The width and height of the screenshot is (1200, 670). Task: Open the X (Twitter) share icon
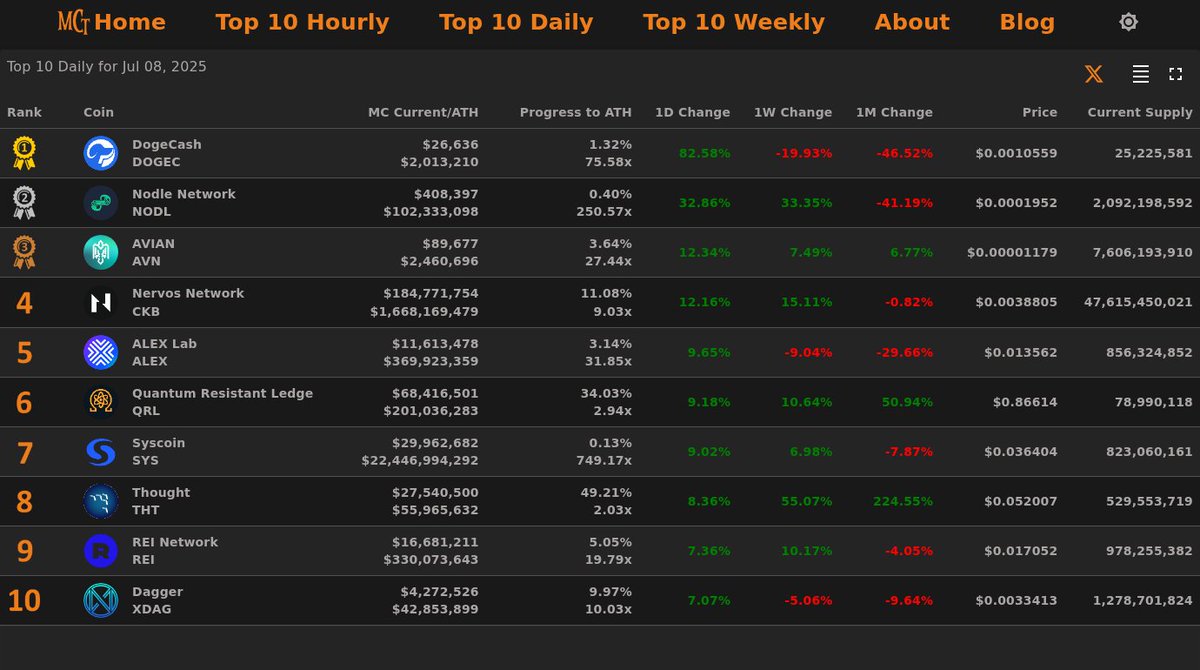pyautogui.click(x=1094, y=74)
